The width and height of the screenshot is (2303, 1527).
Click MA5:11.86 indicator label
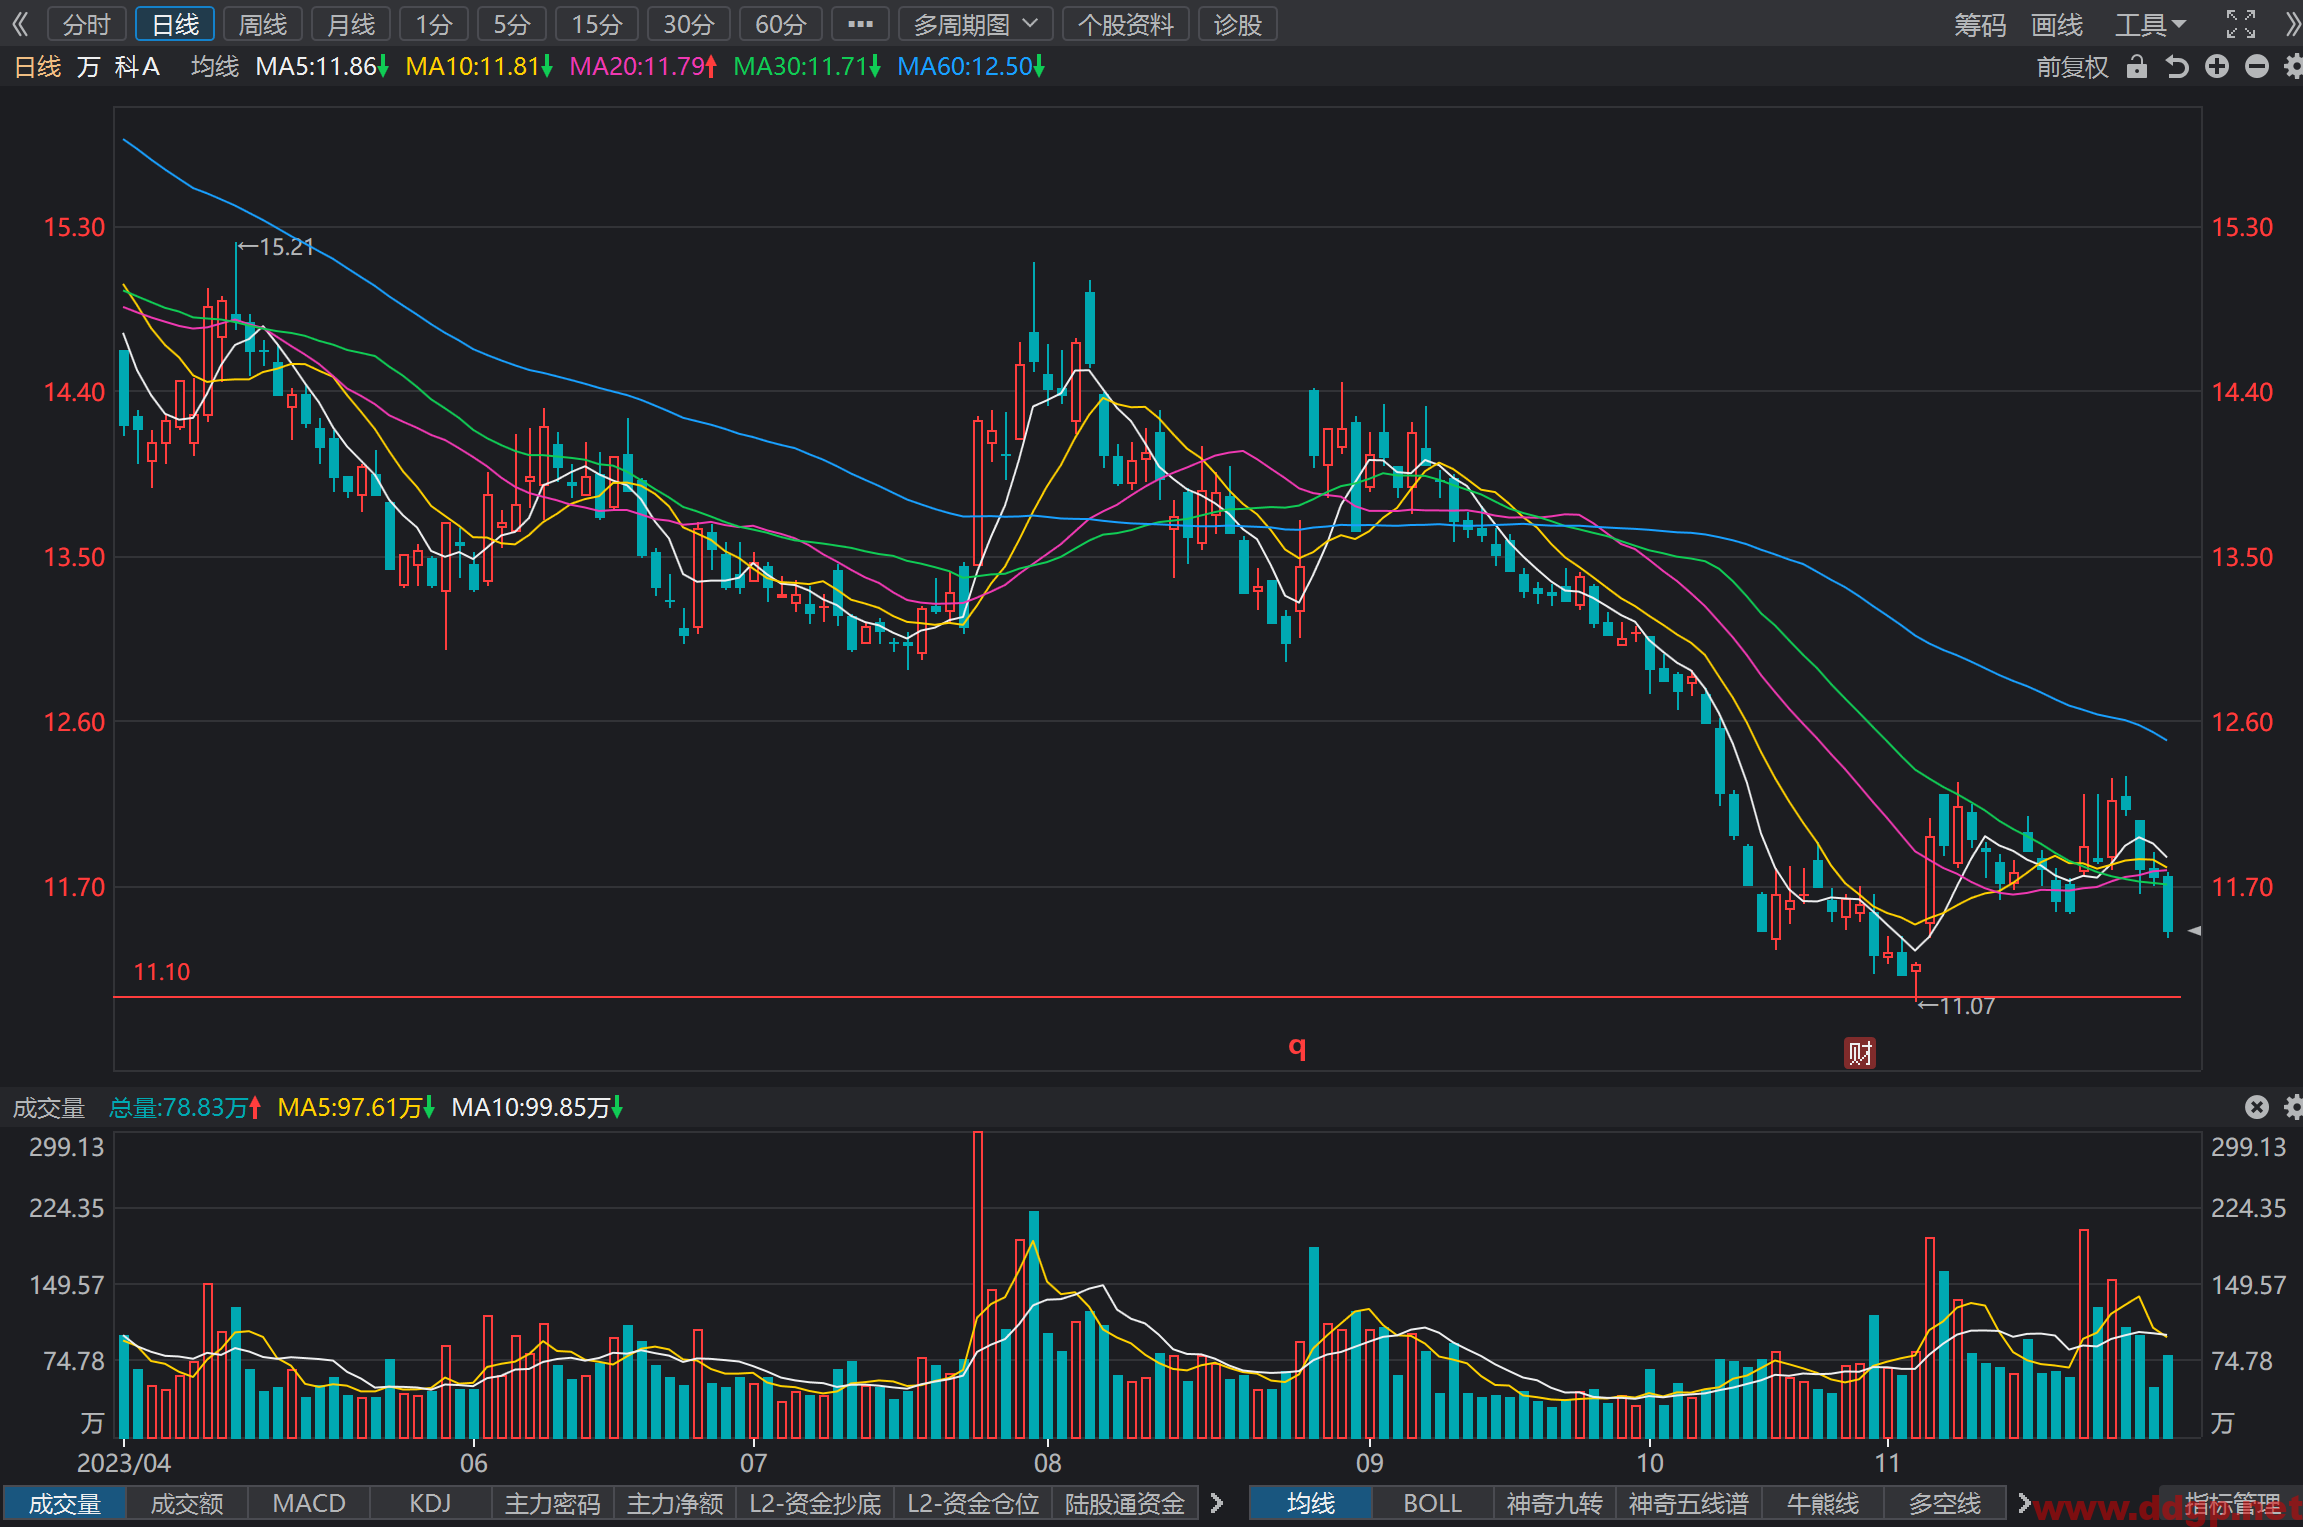(x=322, y=67)
